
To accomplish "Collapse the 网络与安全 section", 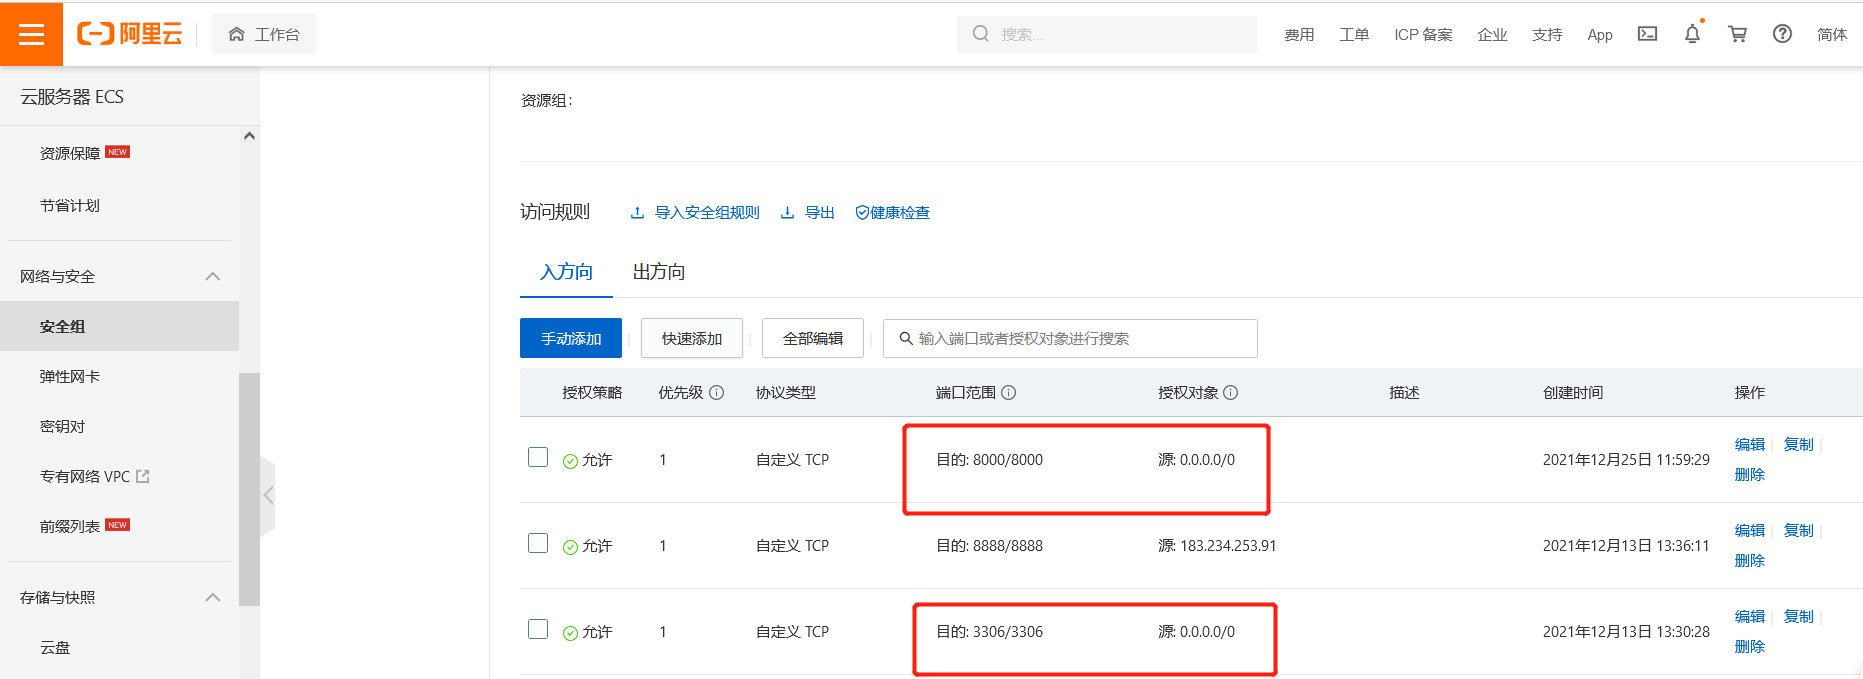I will pyautogui.click(x=212, y=276).
